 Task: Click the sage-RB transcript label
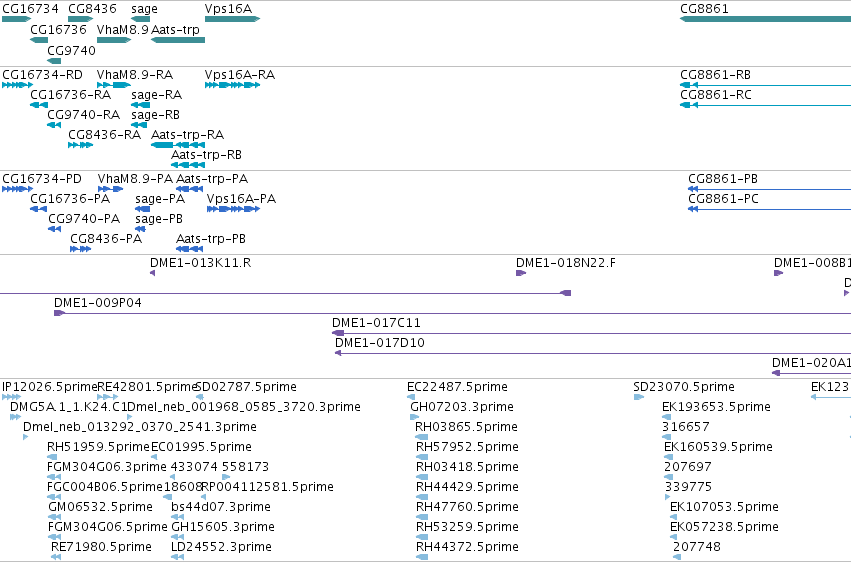click(156, 115)
